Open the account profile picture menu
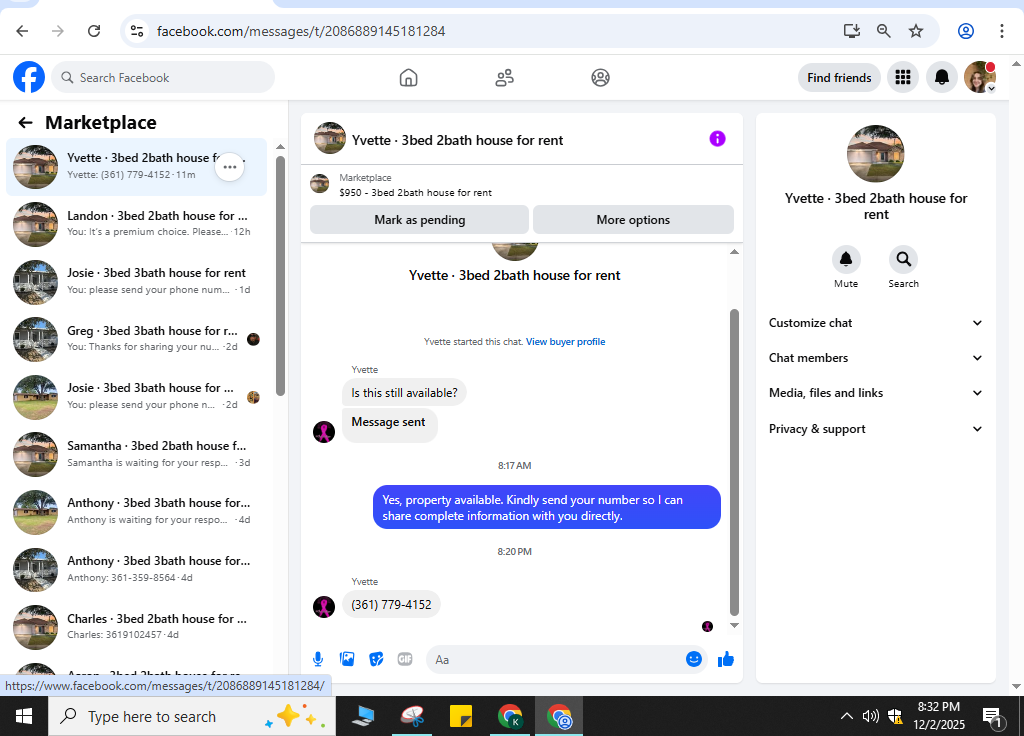This screenshot has width=1024, height=736. pyautogui.click(x=979, y=77)
